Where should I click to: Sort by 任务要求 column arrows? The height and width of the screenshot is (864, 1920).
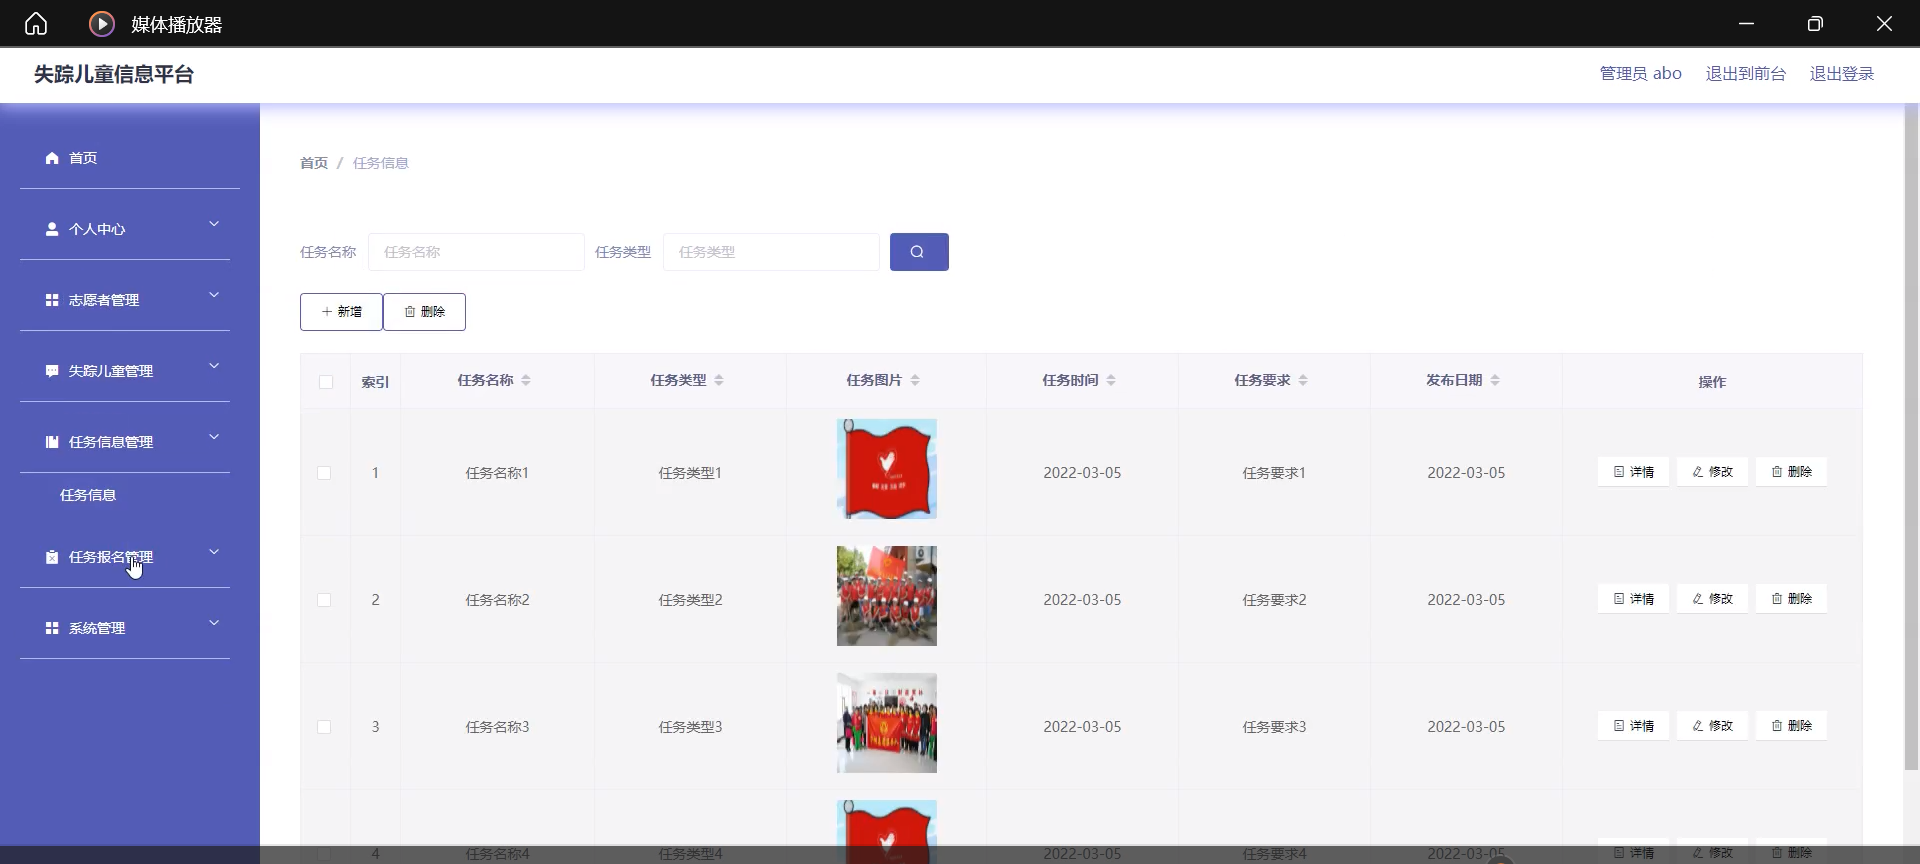1303,380
